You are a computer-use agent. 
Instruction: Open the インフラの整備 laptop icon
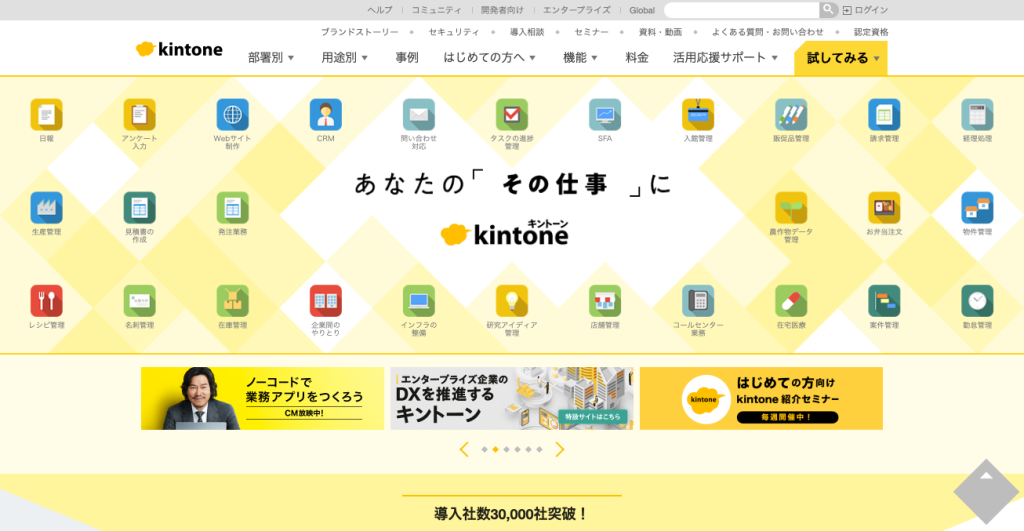coord(419,301)
